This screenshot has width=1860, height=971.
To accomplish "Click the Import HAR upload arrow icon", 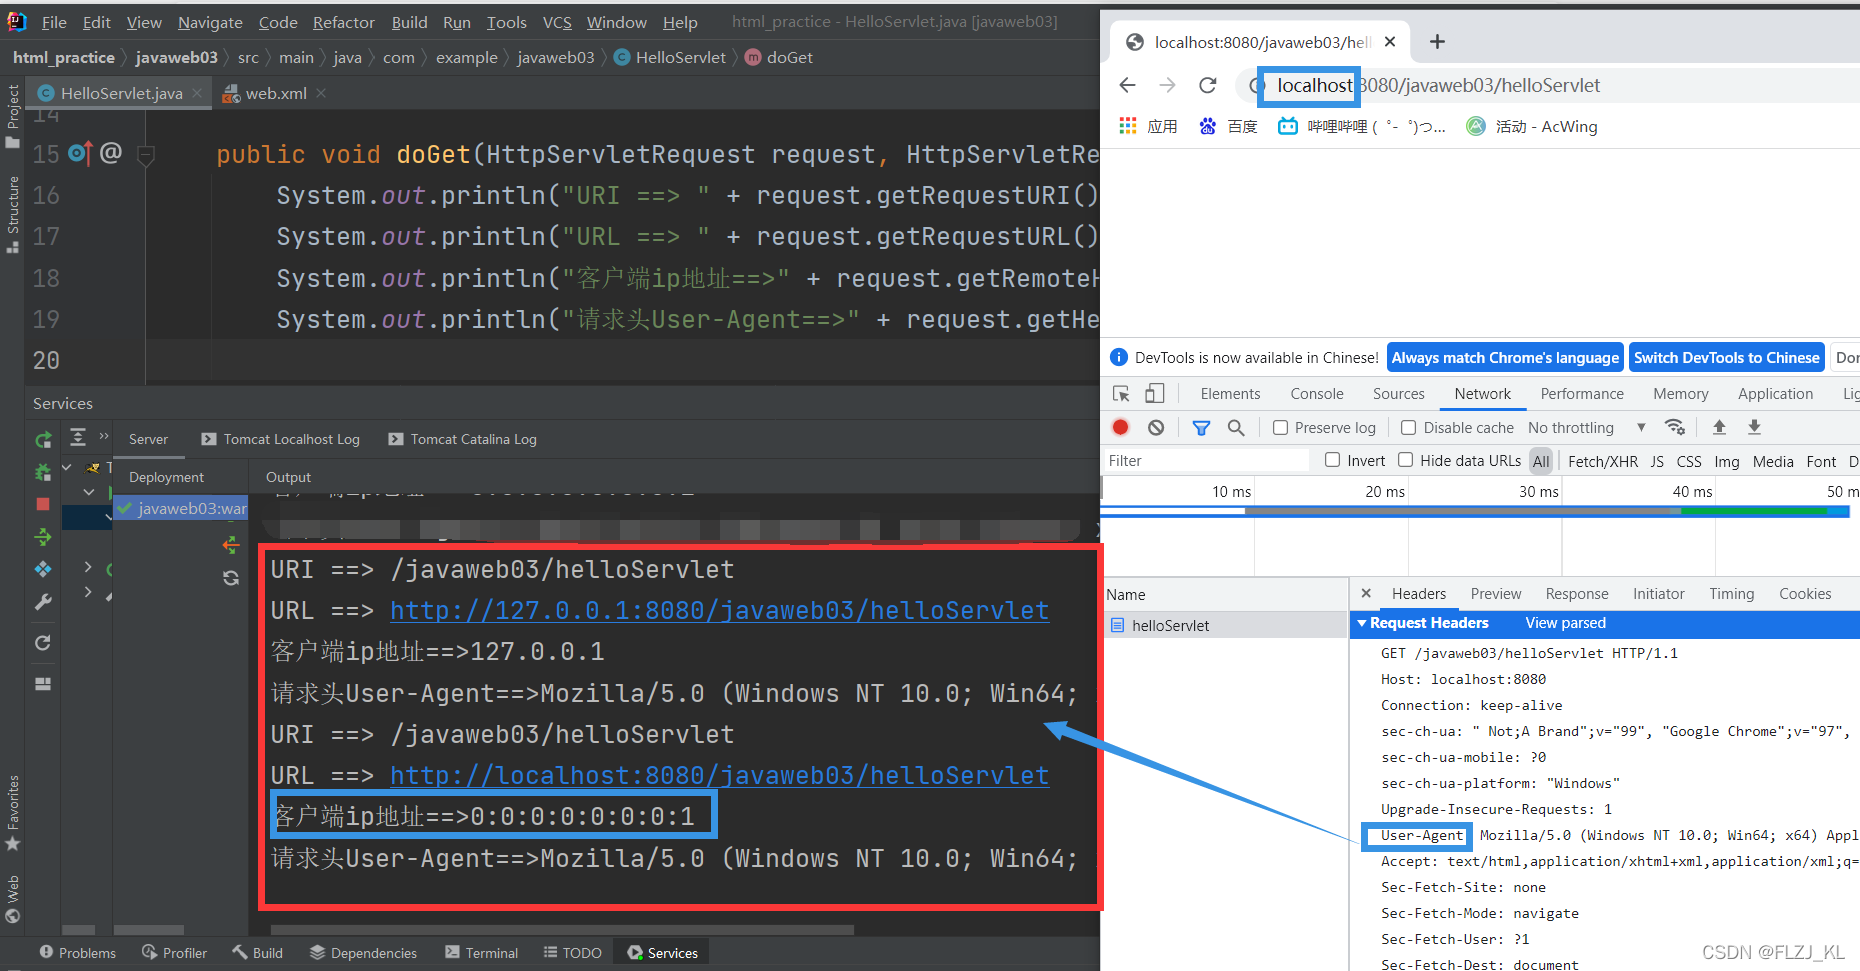I will (x=1719, y=427).
